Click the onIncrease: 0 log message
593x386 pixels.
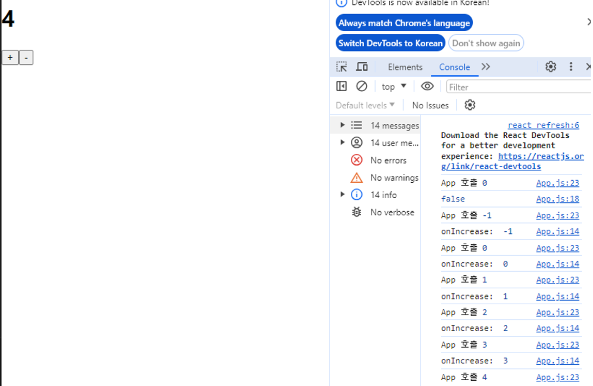pos(474,264)
